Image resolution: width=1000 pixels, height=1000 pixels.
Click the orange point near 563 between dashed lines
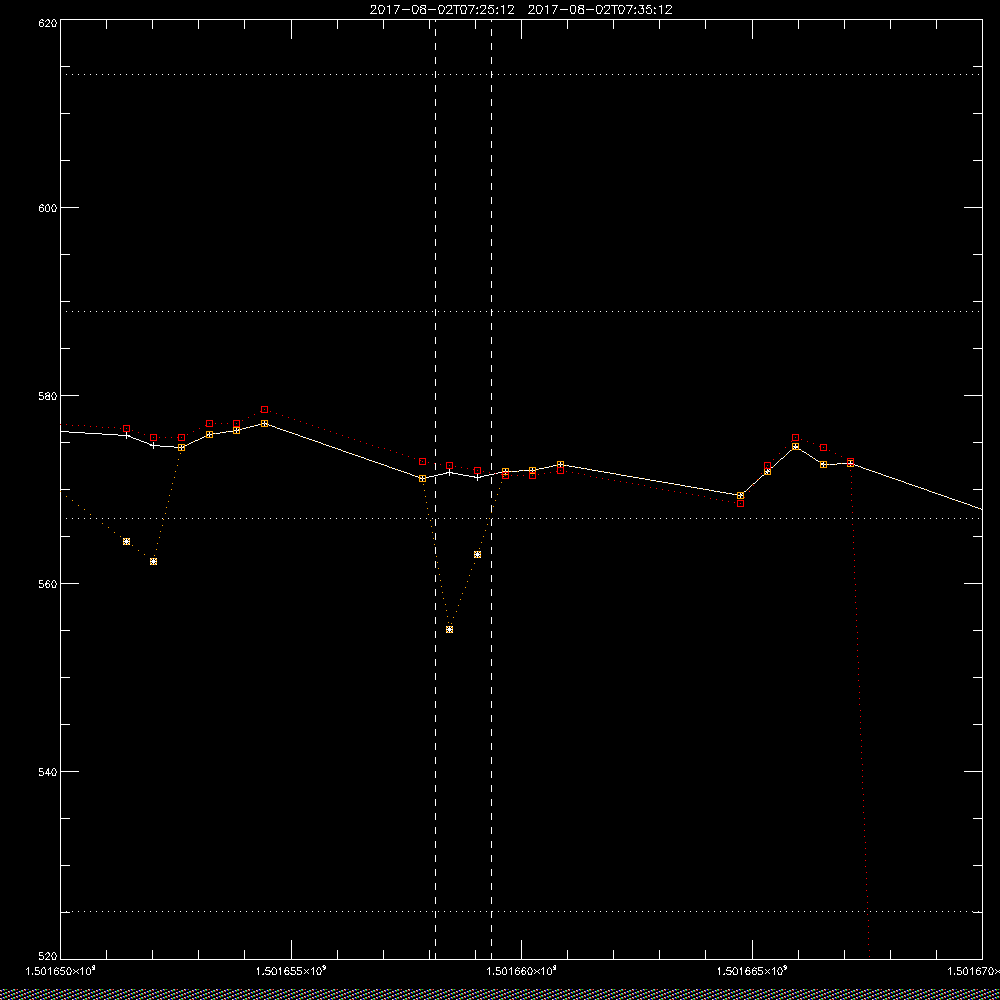pos(478,554)
